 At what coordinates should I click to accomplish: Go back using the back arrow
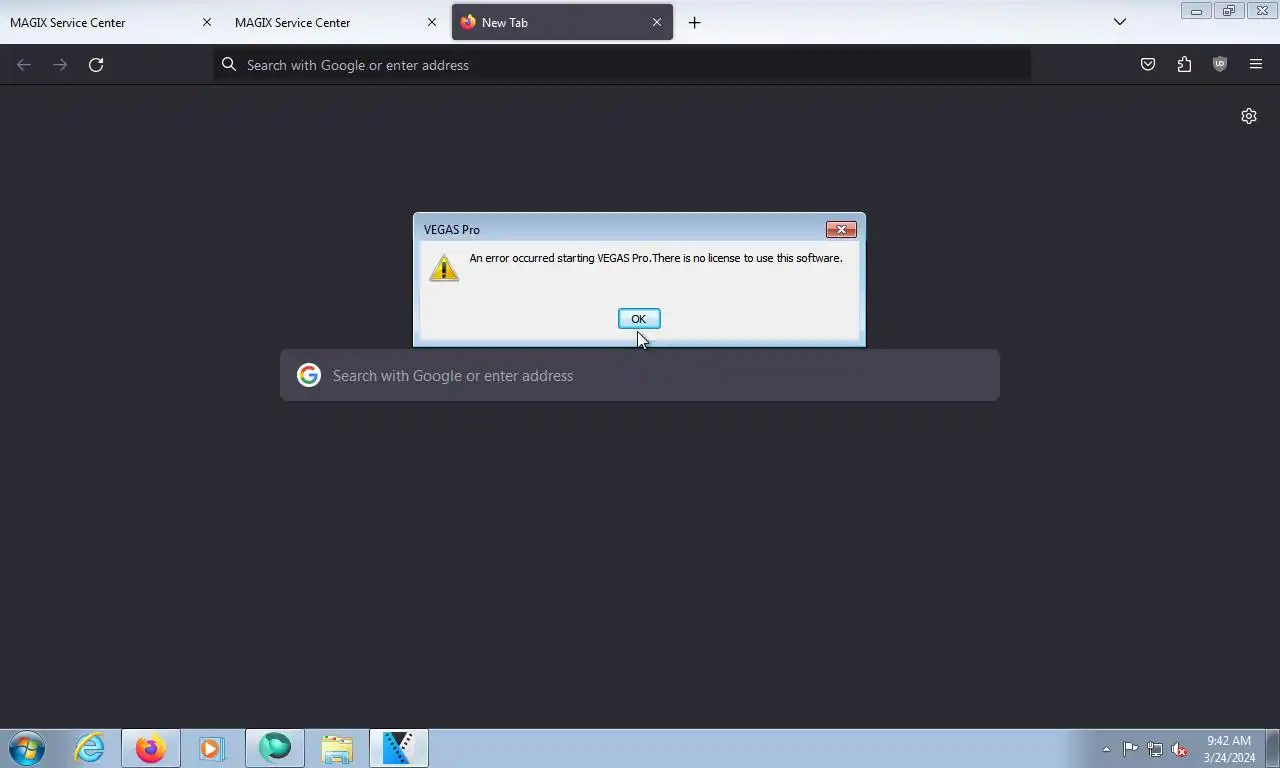[24, 65]
